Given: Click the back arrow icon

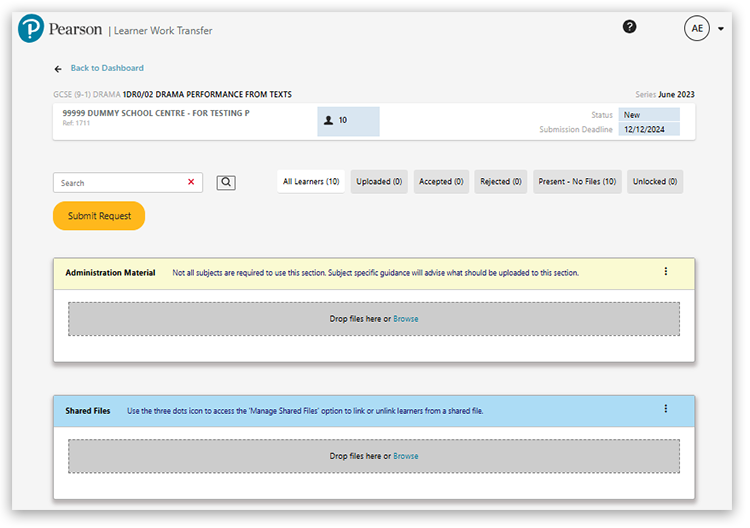Looking at the screenshot, I should click(58, 68).
